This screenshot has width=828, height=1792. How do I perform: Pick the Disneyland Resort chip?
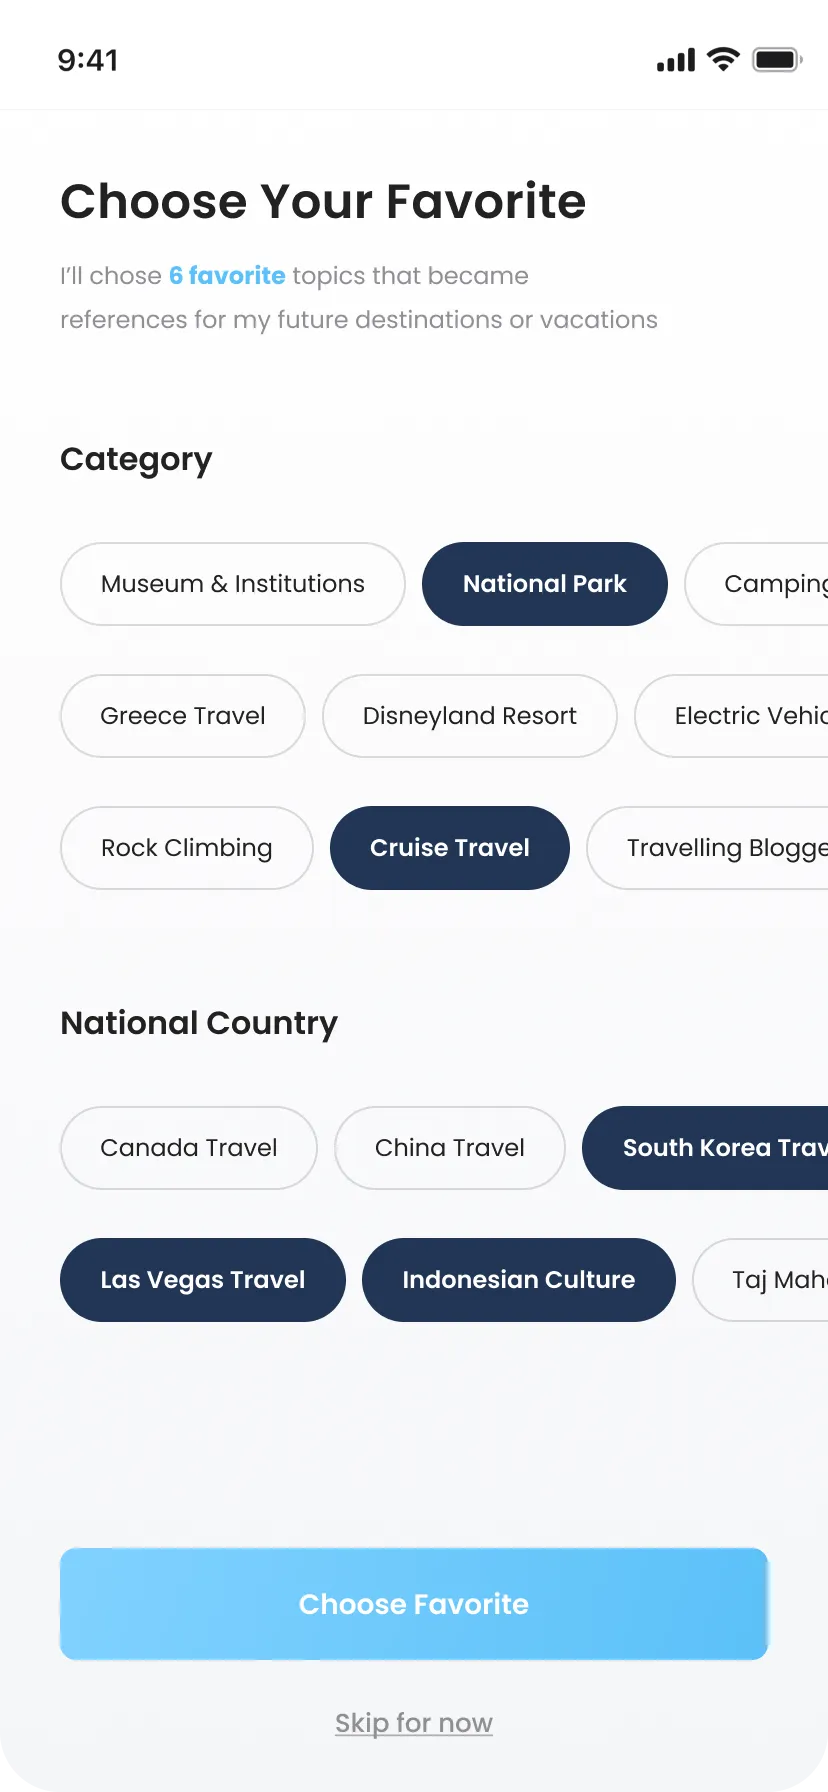[x=470, y=716]
